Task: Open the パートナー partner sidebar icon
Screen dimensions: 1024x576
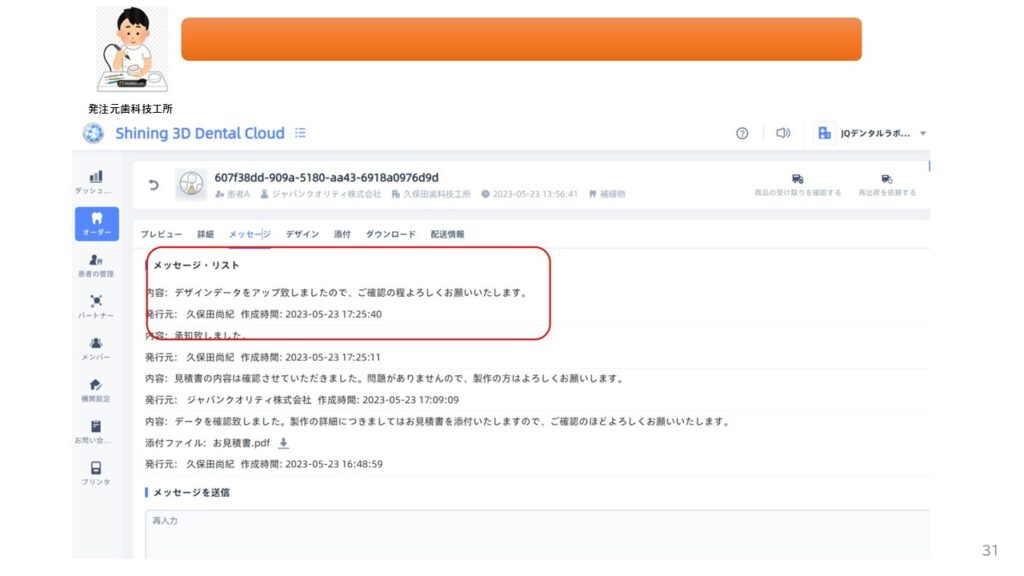Action: 96,305
